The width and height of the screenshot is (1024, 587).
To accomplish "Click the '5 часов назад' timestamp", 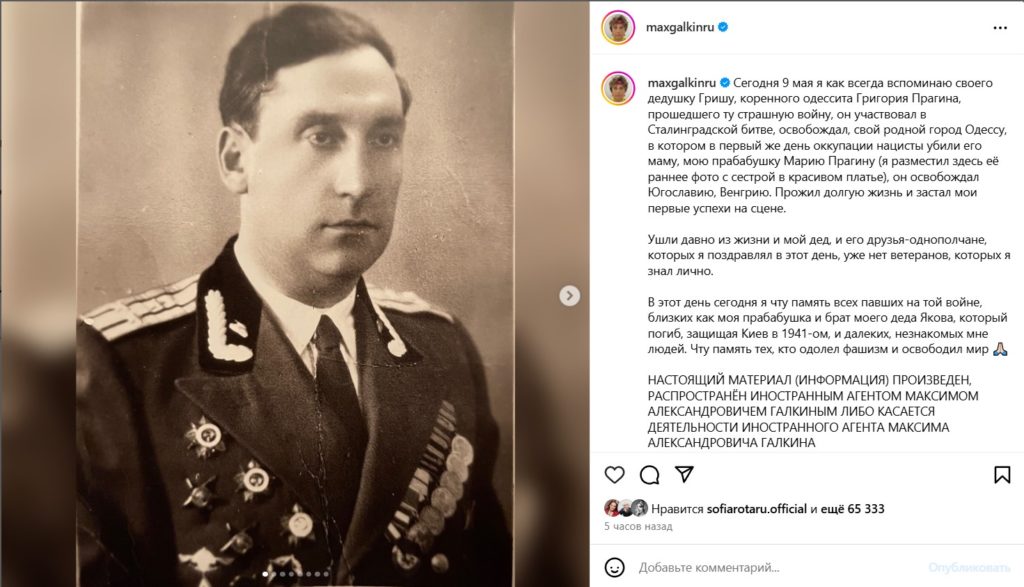I will click(638, 526).
